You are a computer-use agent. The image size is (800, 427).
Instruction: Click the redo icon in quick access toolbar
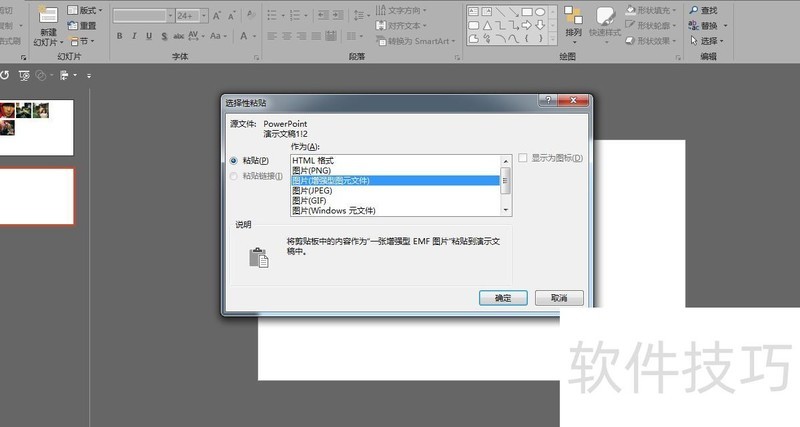coord(5,76)
